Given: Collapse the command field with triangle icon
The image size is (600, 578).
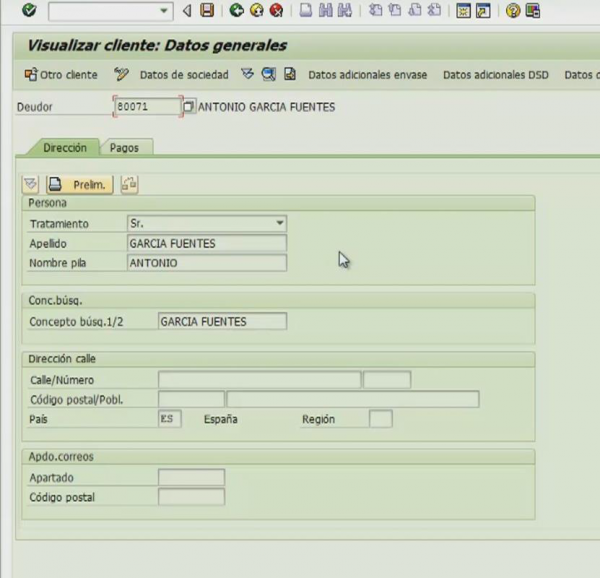Looking at the screenshot, I should pos(187,10).
